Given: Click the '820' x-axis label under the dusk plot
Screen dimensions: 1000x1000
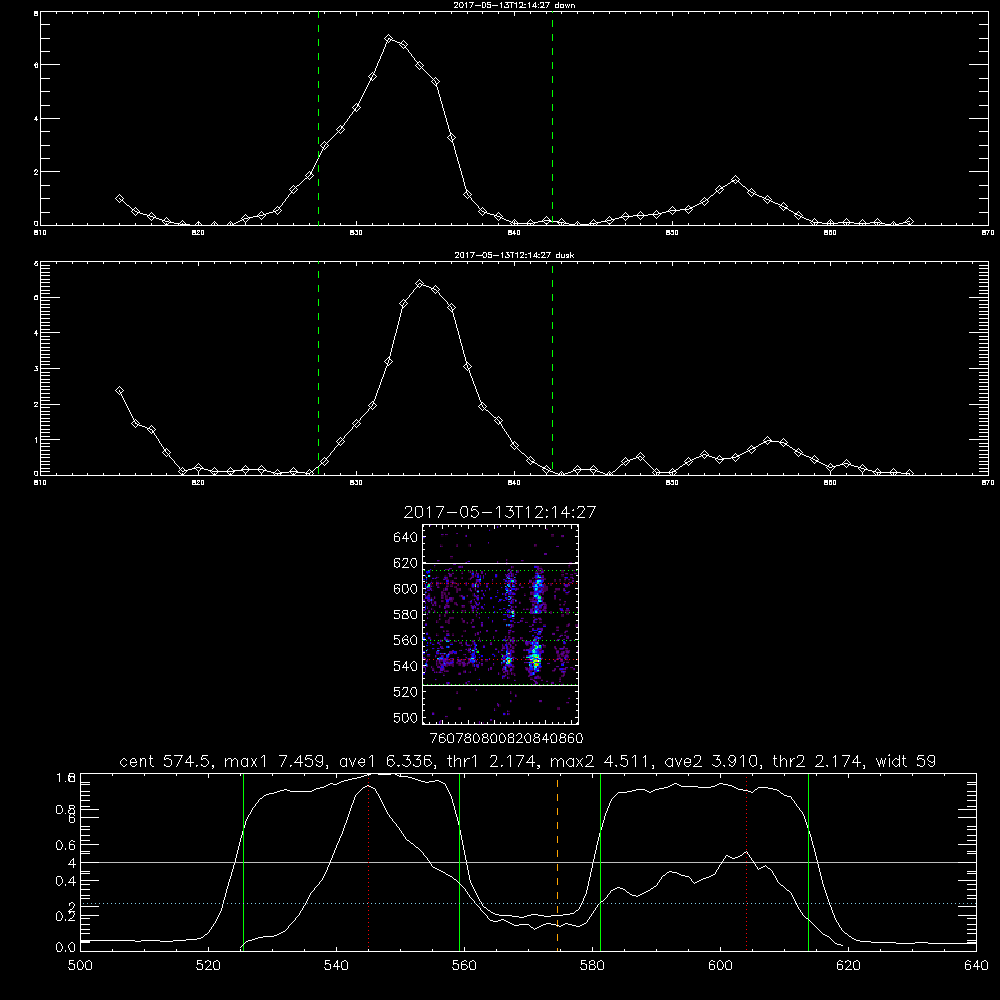Looking at the screenshot, I should pyautogui.click(x=198, y=483).
